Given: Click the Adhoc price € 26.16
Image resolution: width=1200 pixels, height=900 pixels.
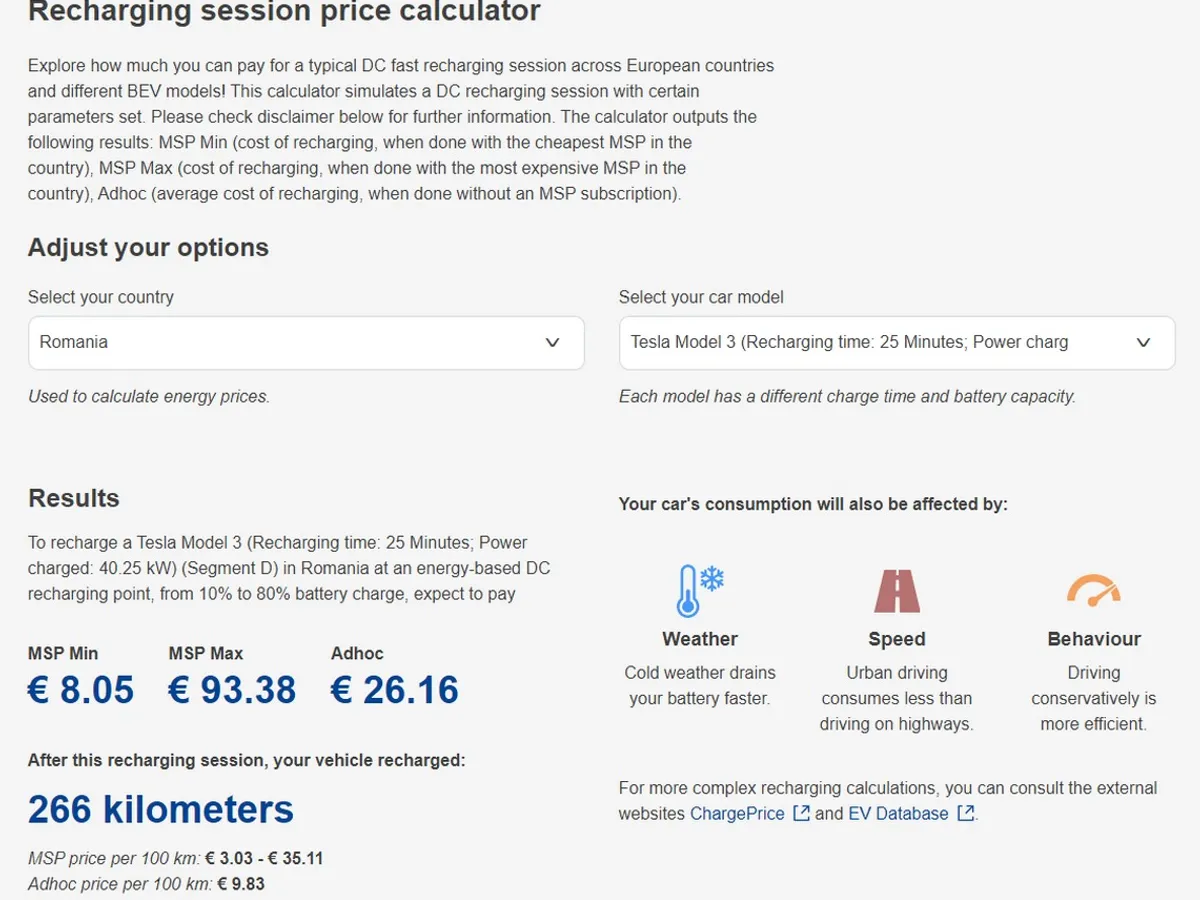Looking at the screenshot, I should (x=395, y=690).
